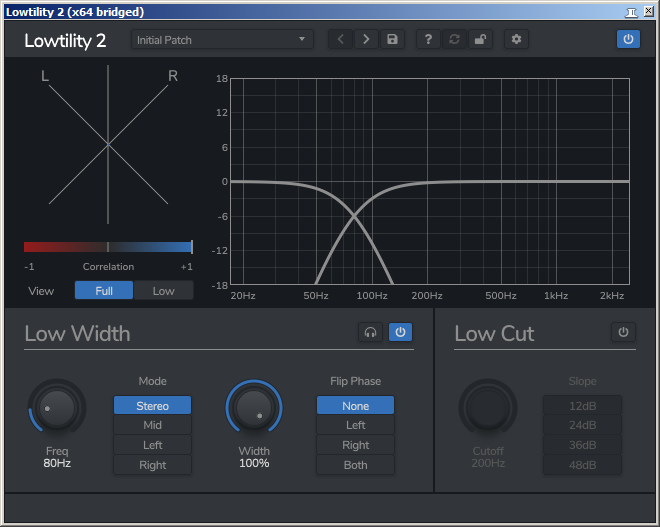
Task: Choose the 24dB slope option
Action: click(x=583, y=425)
